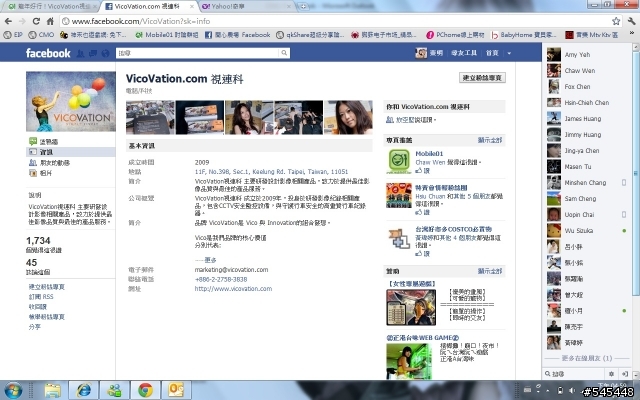Click into the Facebook search box
The height and width of the screenshot is (400, 640).
pos(198,53)
